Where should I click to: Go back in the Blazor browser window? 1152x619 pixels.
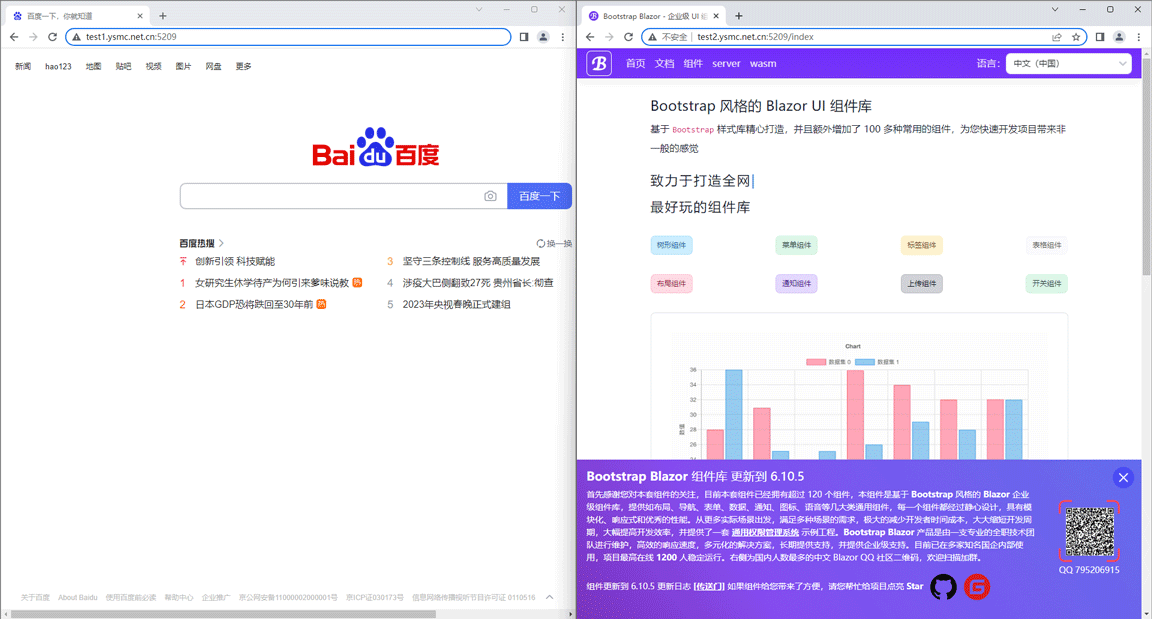coord(590,37)
